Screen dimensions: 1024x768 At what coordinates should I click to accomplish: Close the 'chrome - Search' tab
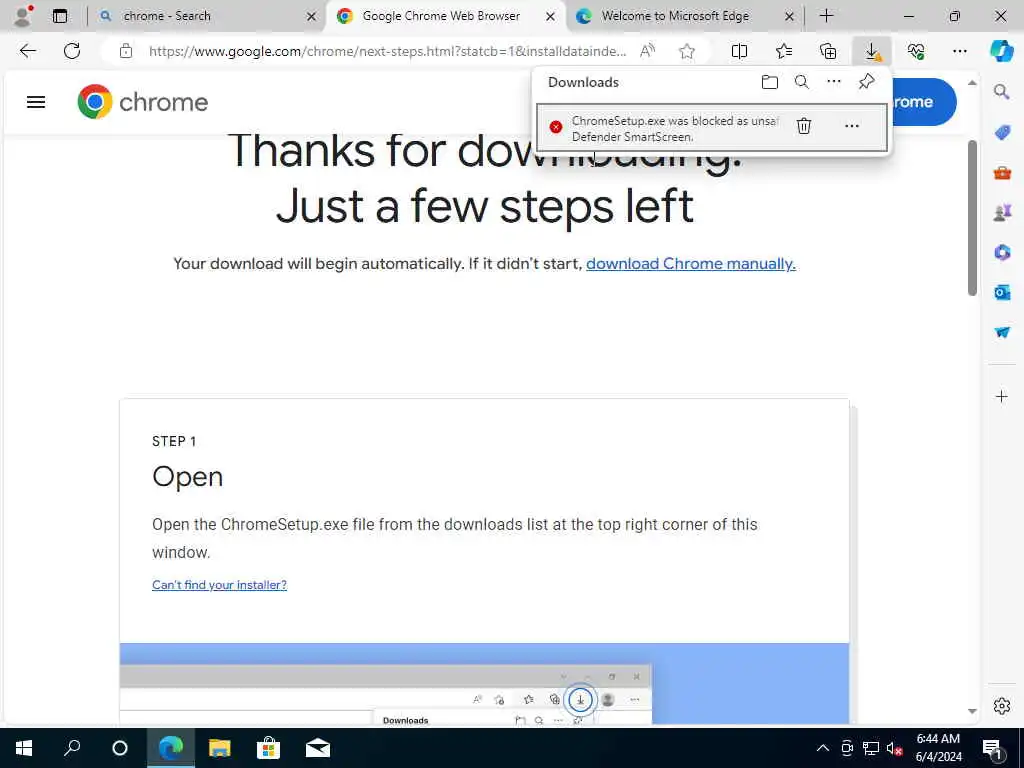312,16
